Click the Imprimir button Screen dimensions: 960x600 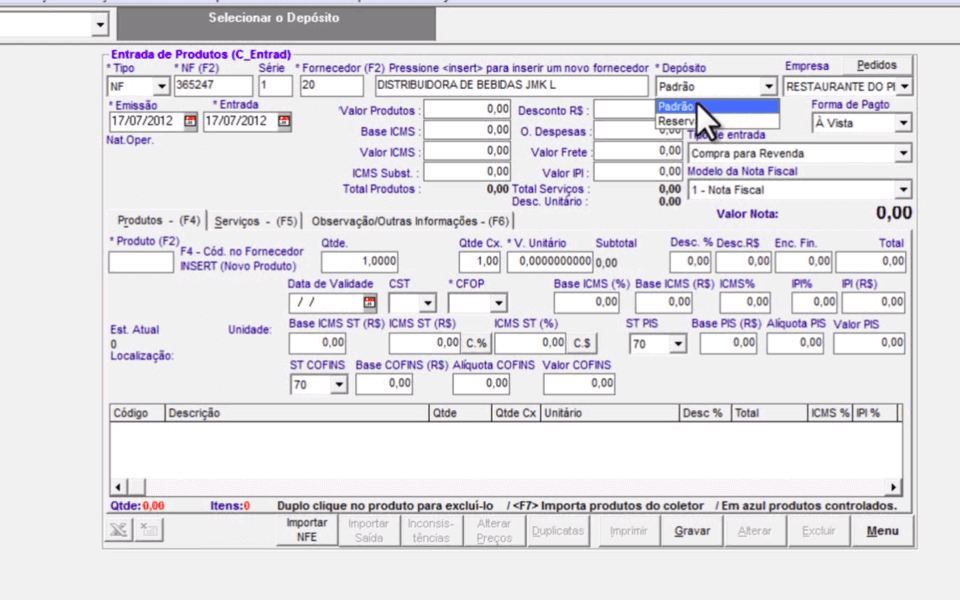[628, 530]
